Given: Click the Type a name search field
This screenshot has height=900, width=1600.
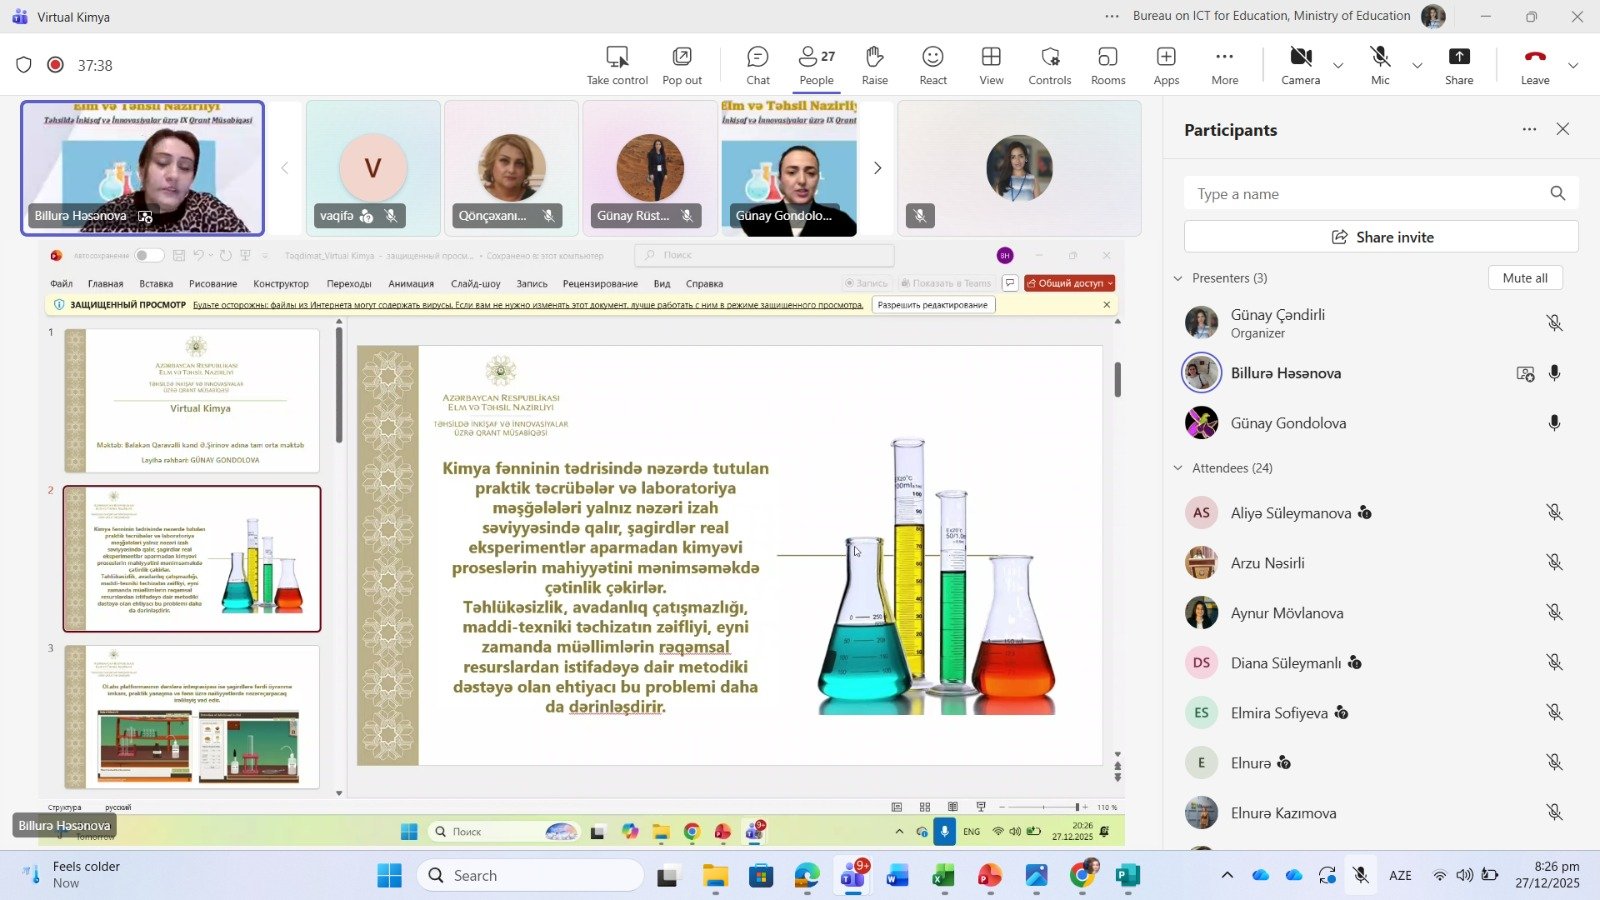Looking at the screenshot, I should coord(1365,194).
